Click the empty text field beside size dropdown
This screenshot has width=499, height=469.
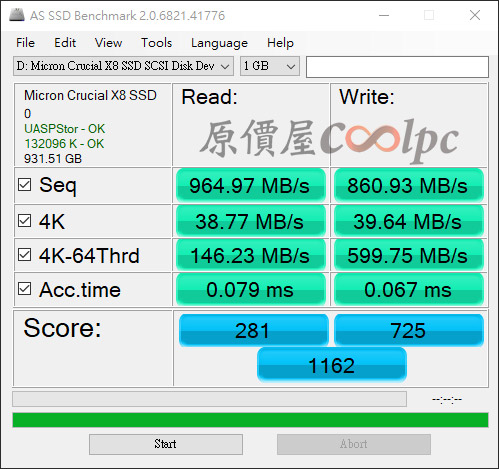coord(397,67)
